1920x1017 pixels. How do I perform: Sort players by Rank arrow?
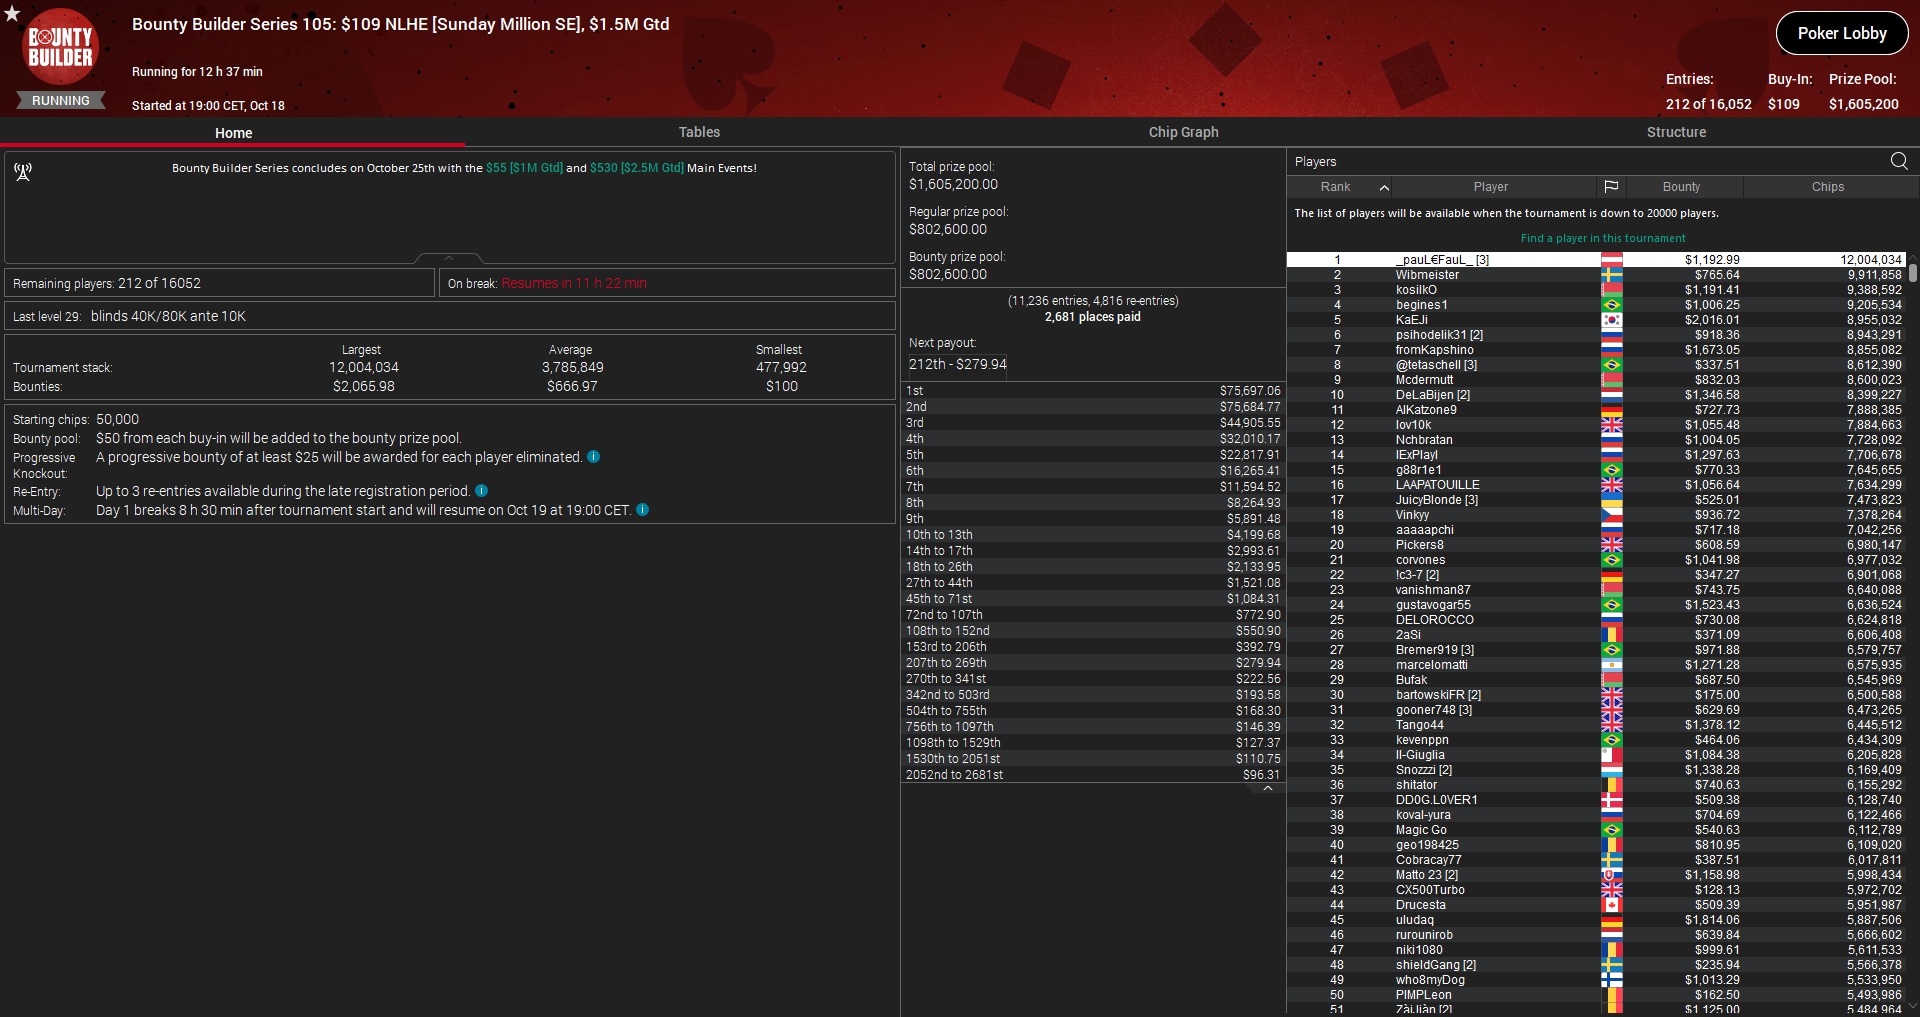tap(1384, 187)
